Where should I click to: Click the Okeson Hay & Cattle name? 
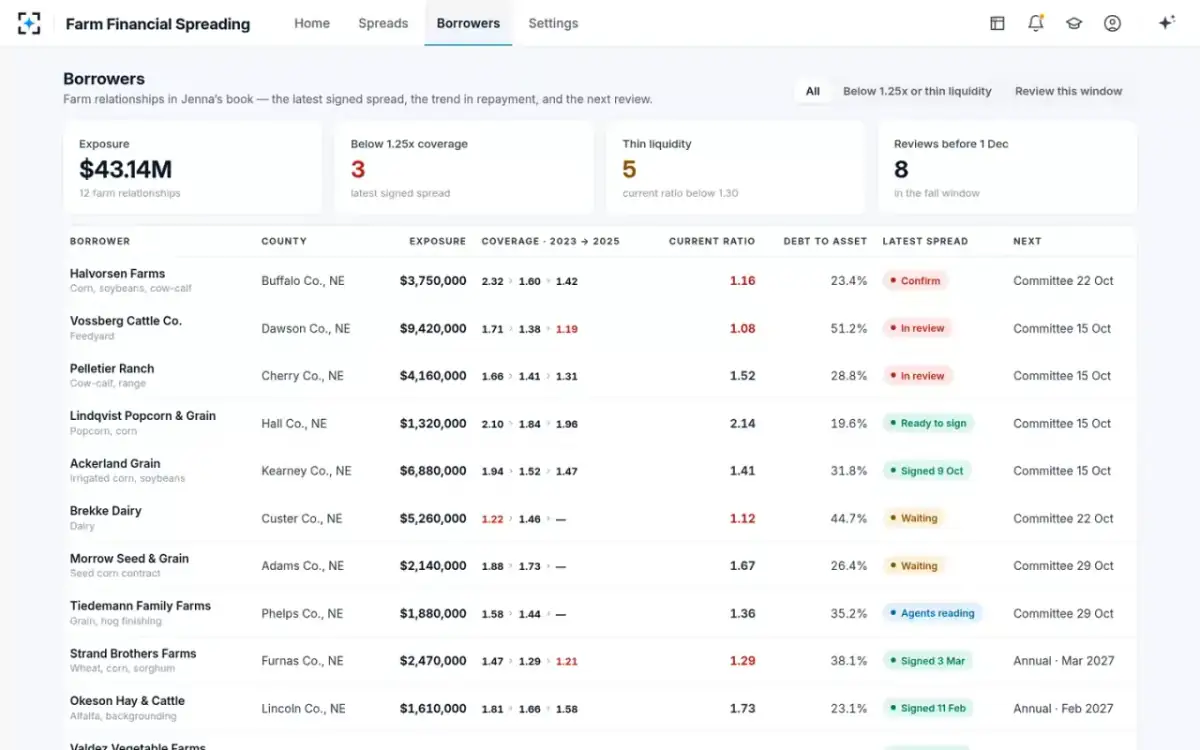(127, 701)
